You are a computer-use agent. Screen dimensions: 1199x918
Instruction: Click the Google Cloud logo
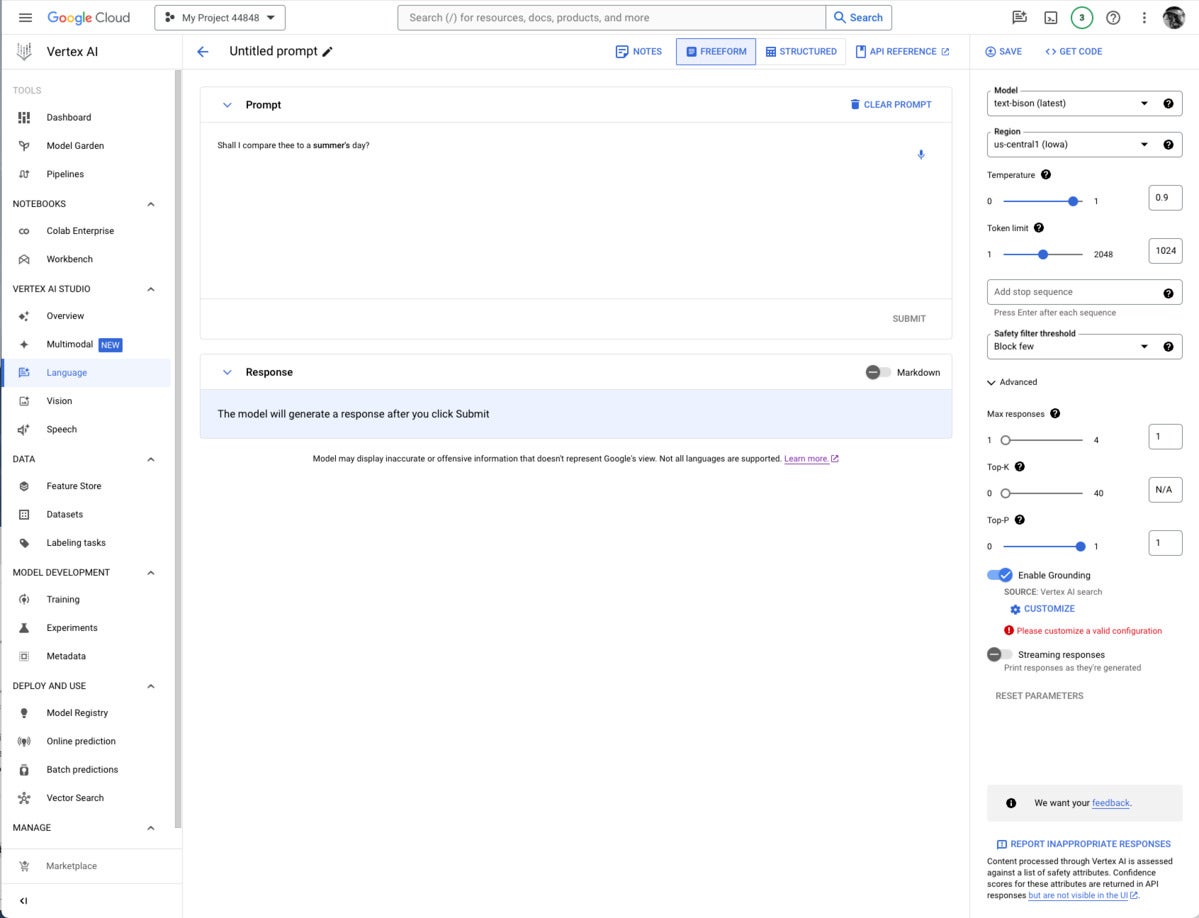pos(89,18)
